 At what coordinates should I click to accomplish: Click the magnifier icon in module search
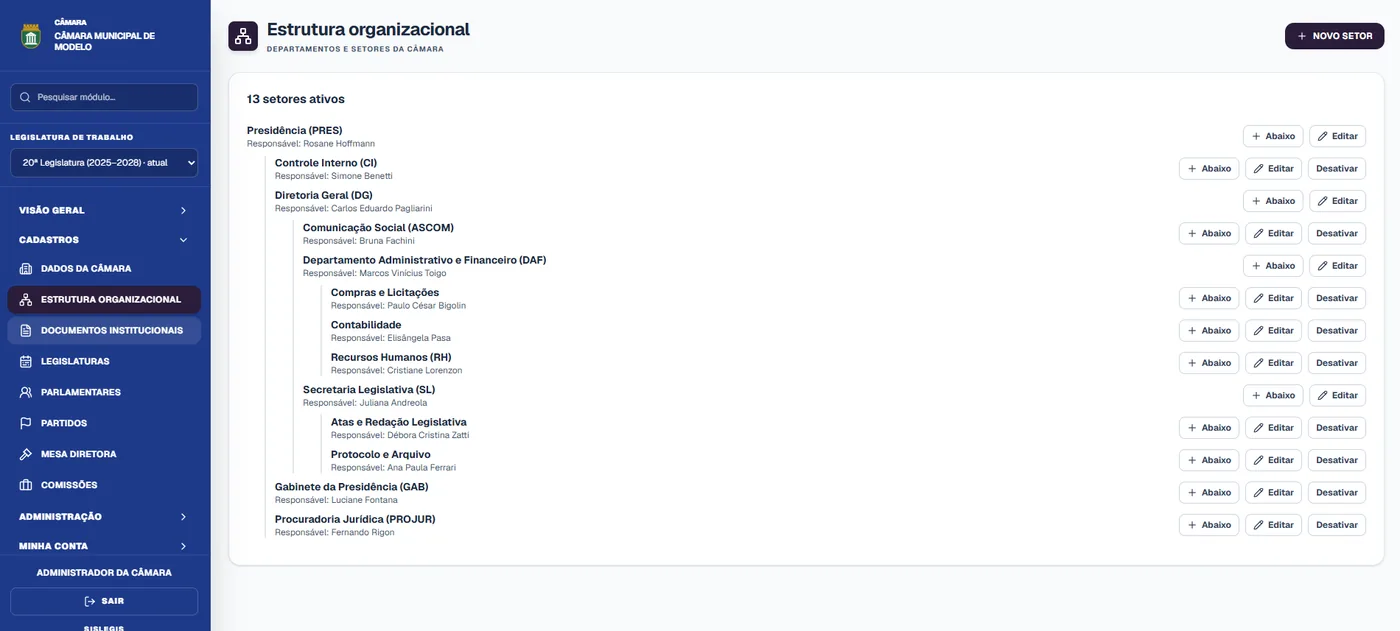coord(26,98)
